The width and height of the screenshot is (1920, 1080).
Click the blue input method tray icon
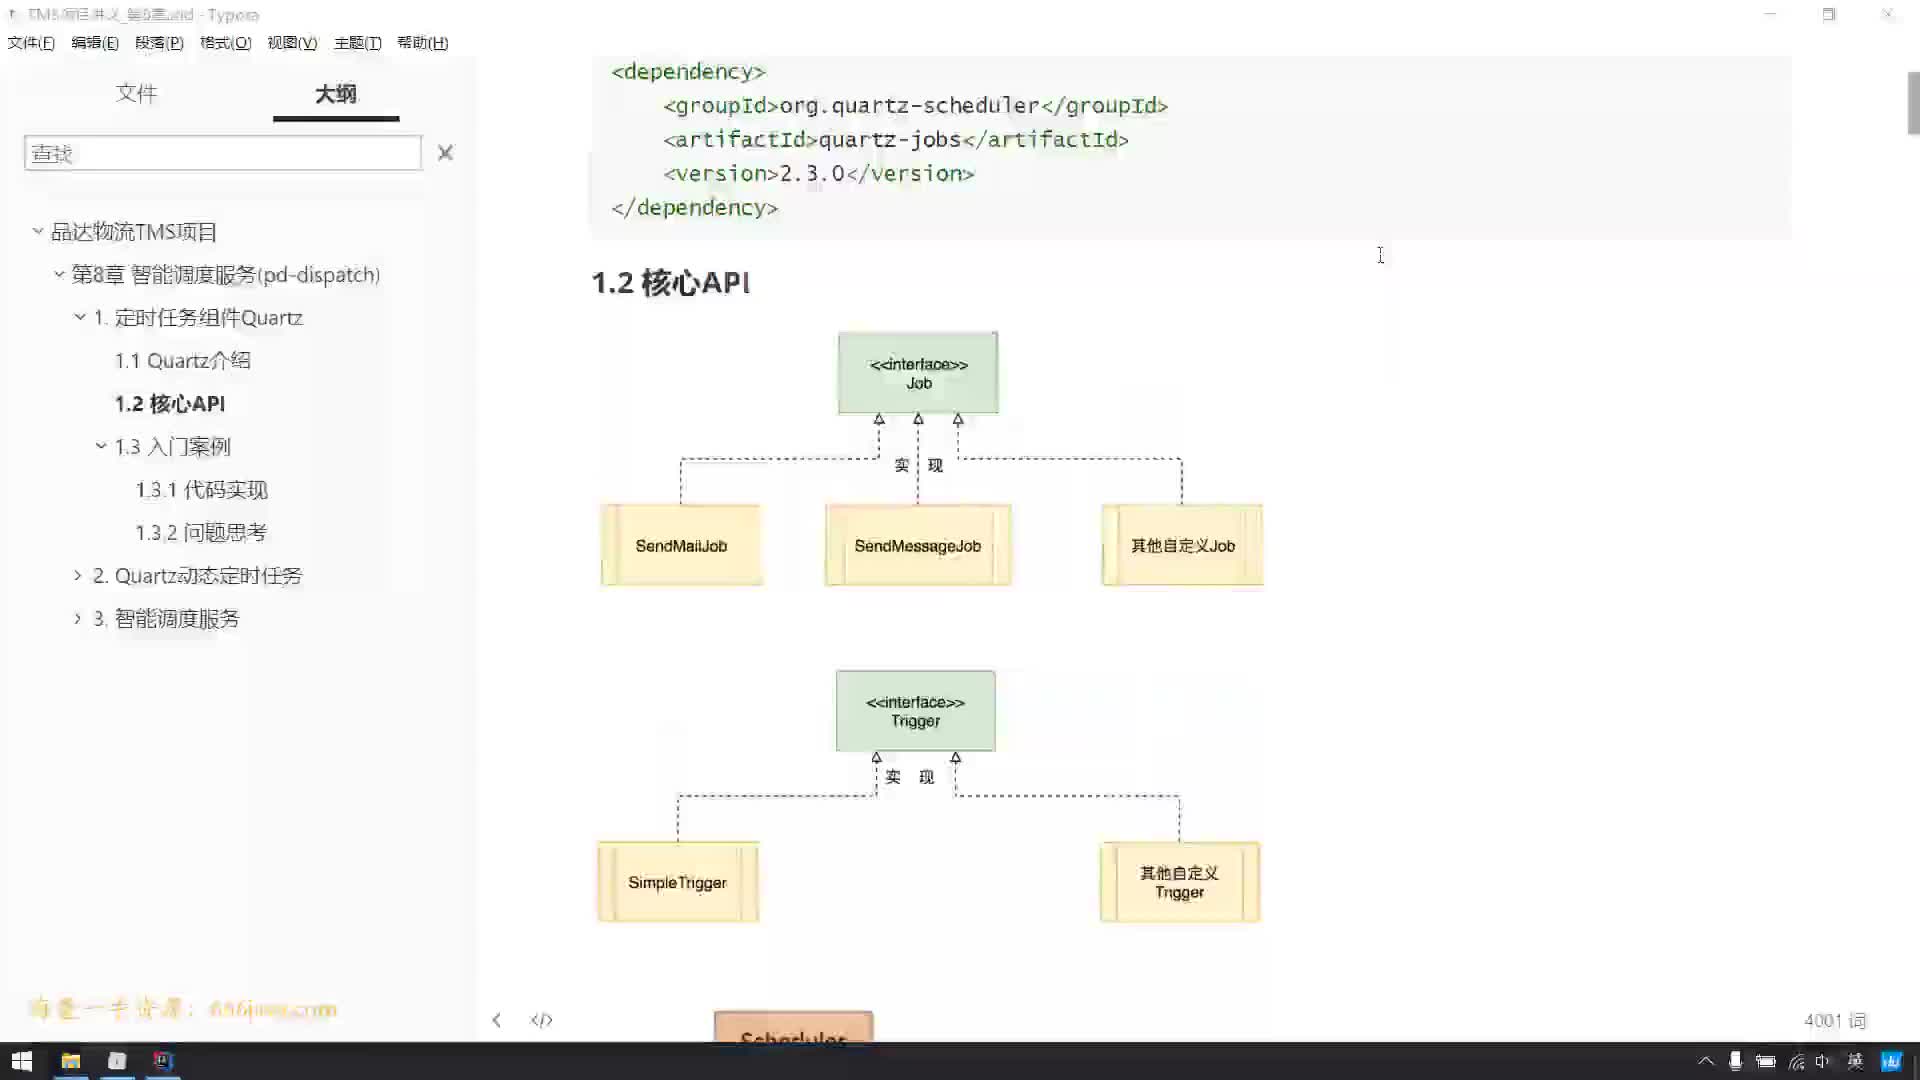tap(1891, 1061)
